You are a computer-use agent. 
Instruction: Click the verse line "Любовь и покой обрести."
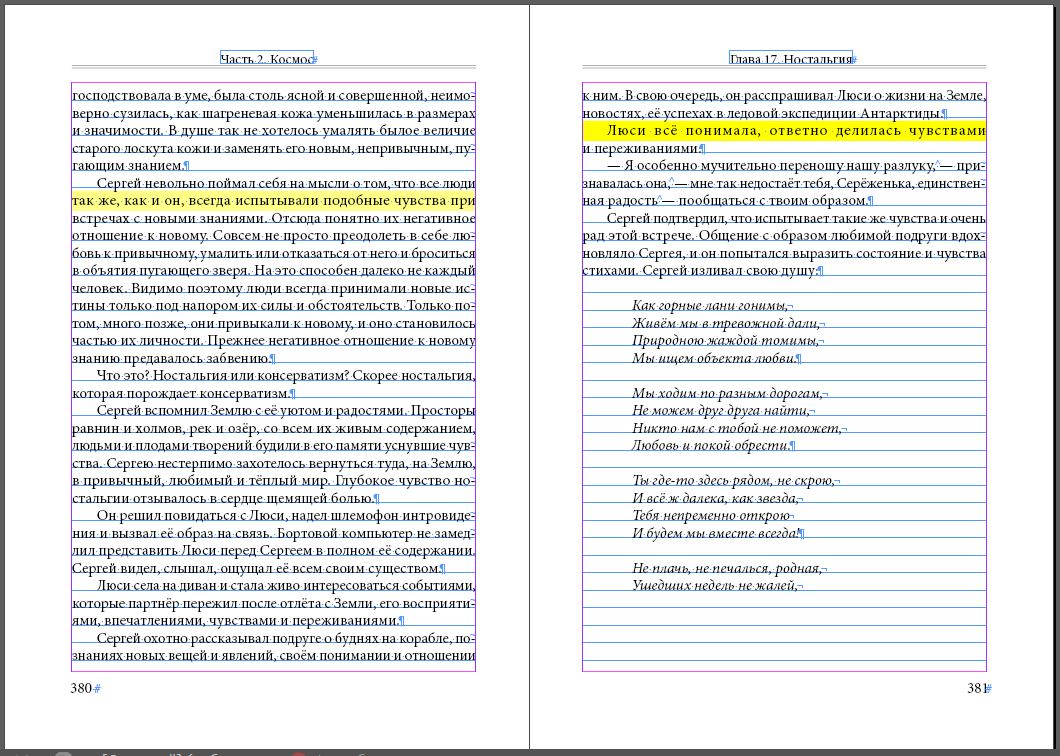710,446
